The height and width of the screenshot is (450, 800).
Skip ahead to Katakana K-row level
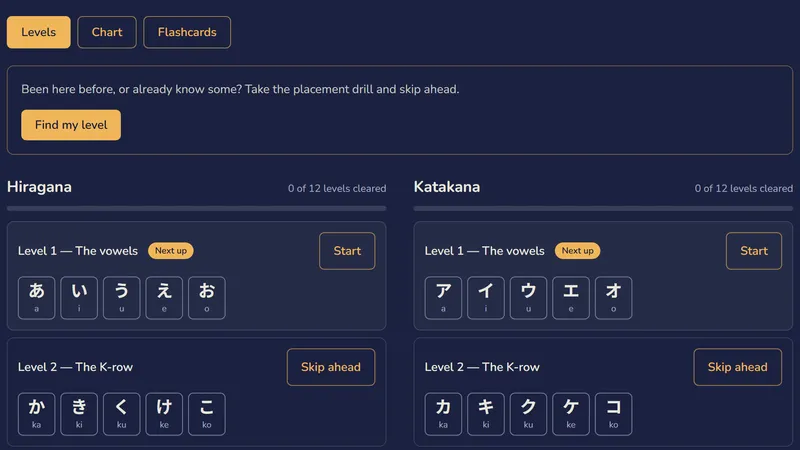click(x=737, y=367)
